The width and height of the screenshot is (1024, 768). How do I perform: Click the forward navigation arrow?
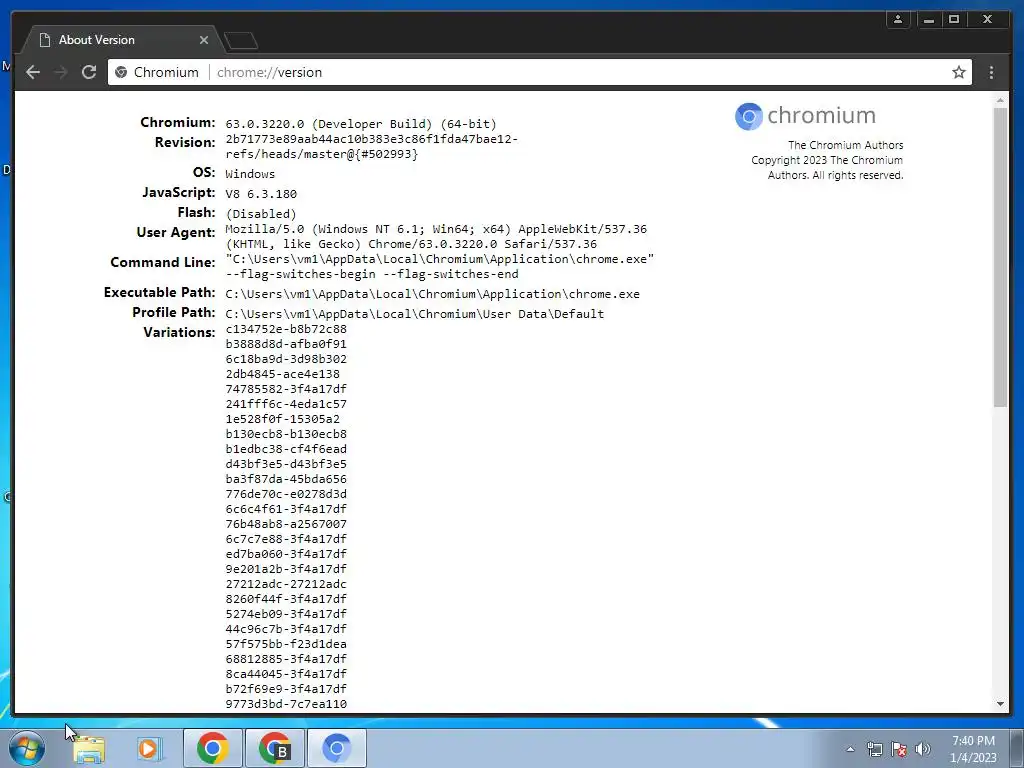(x=61, y=72)
